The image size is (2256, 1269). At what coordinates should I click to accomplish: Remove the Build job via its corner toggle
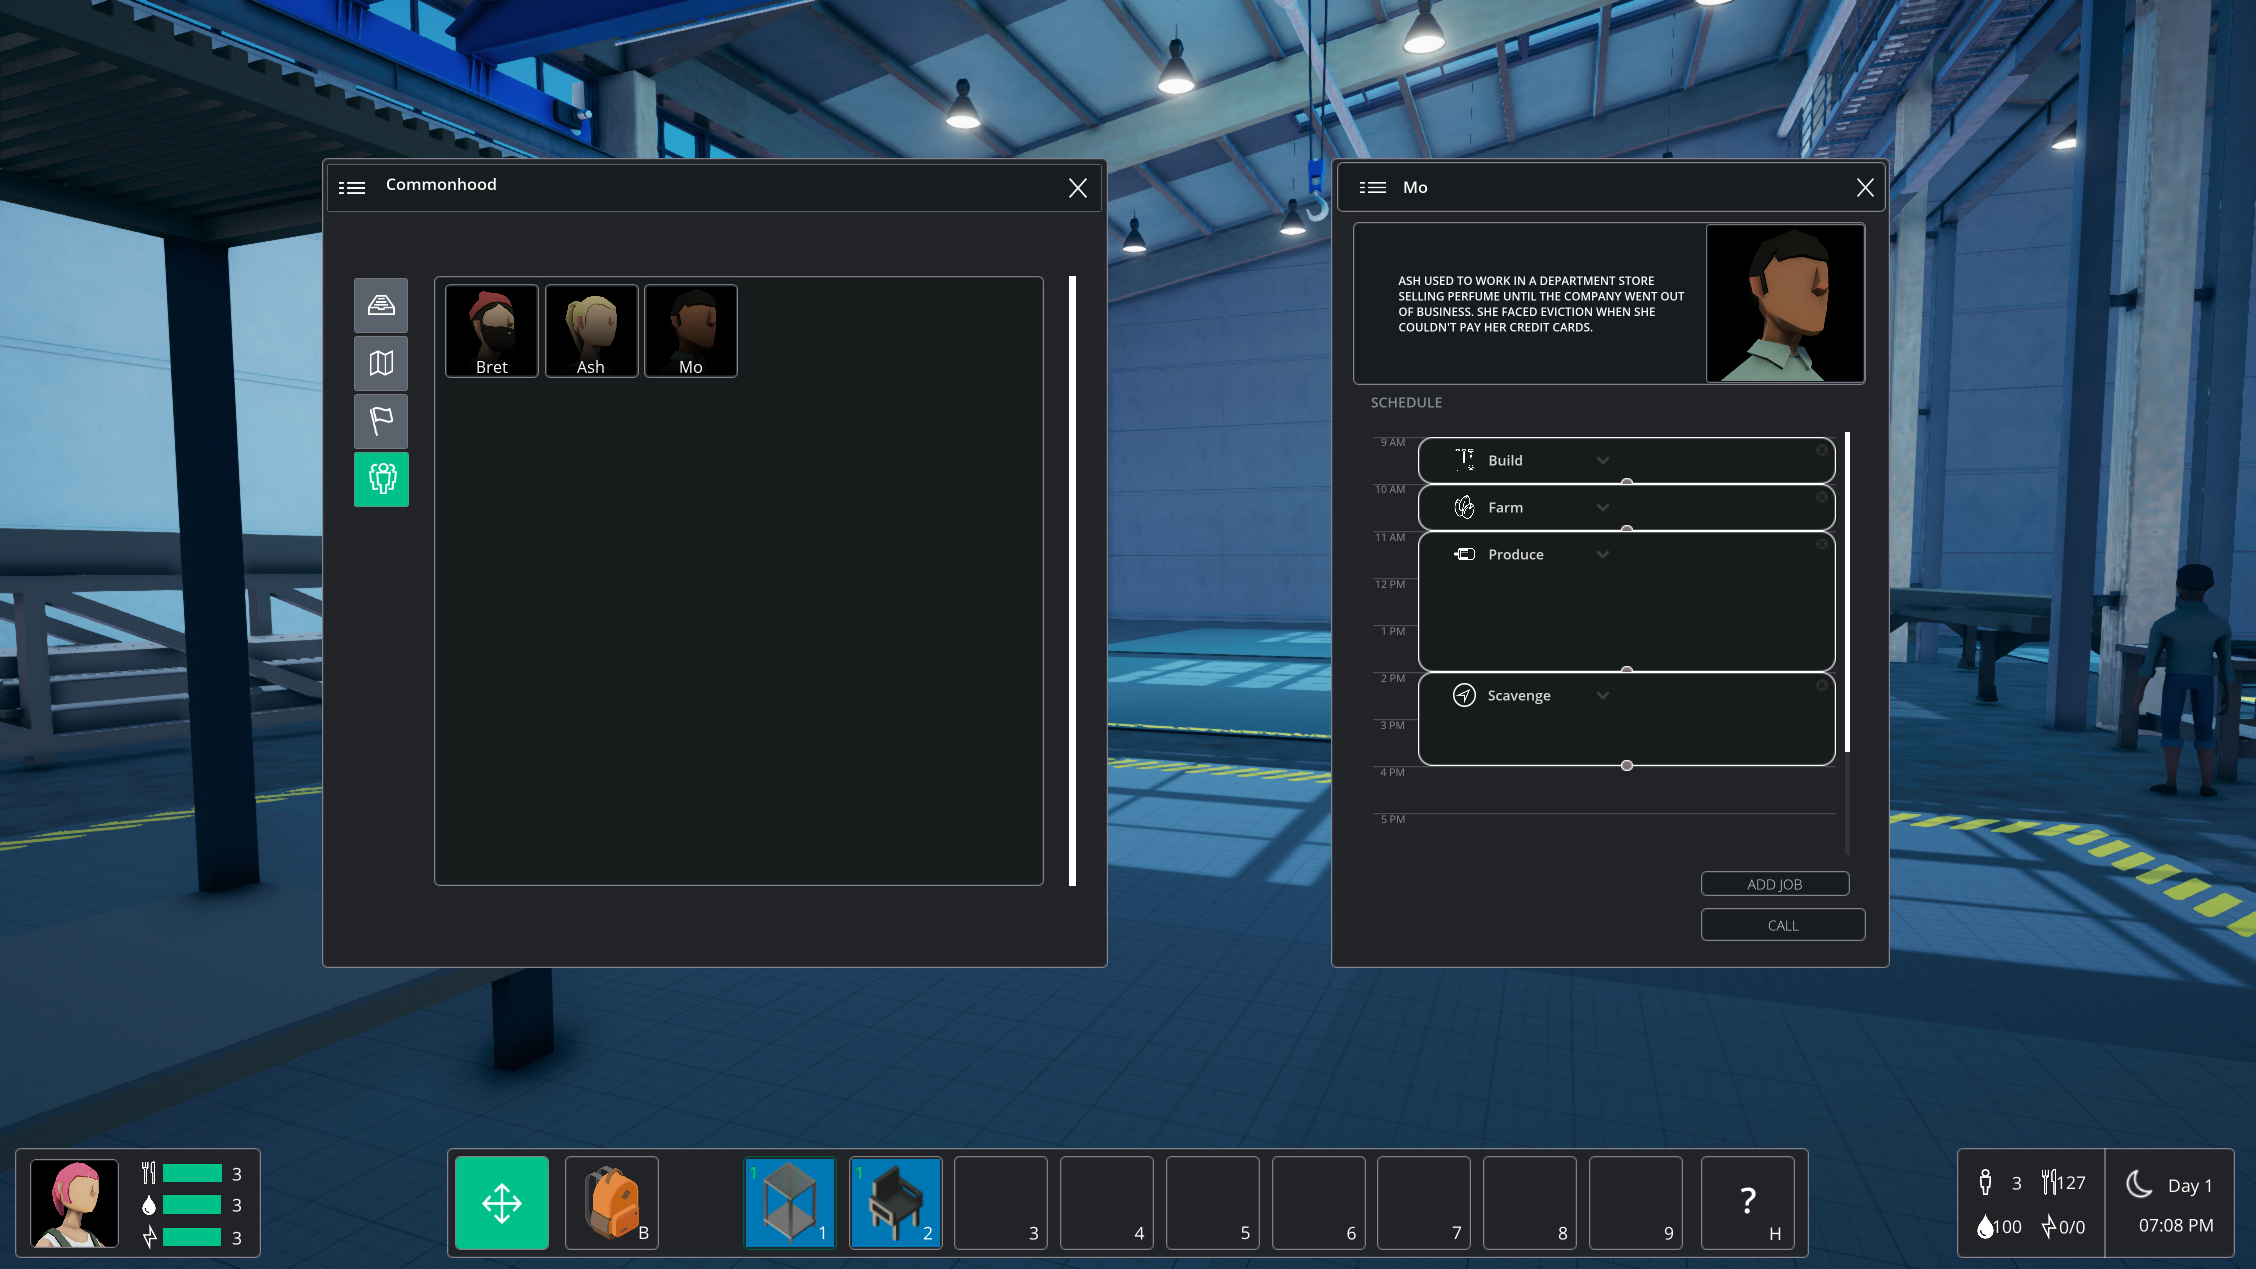1822,451
